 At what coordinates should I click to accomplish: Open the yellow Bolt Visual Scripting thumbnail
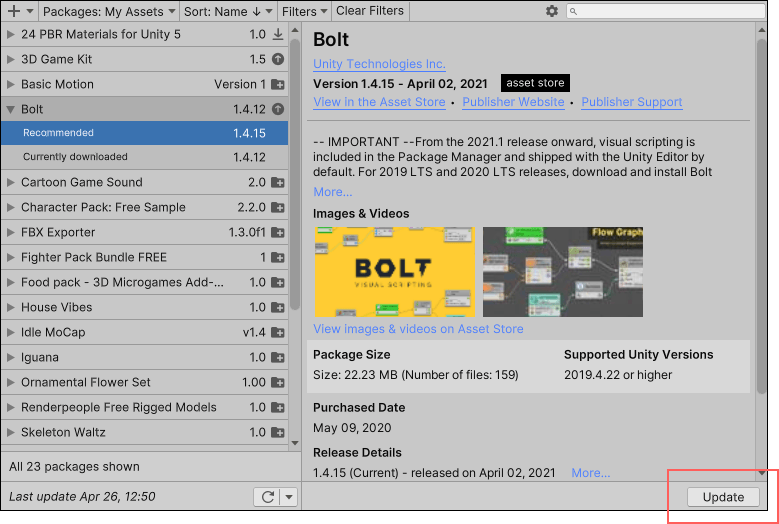point(395,272)
